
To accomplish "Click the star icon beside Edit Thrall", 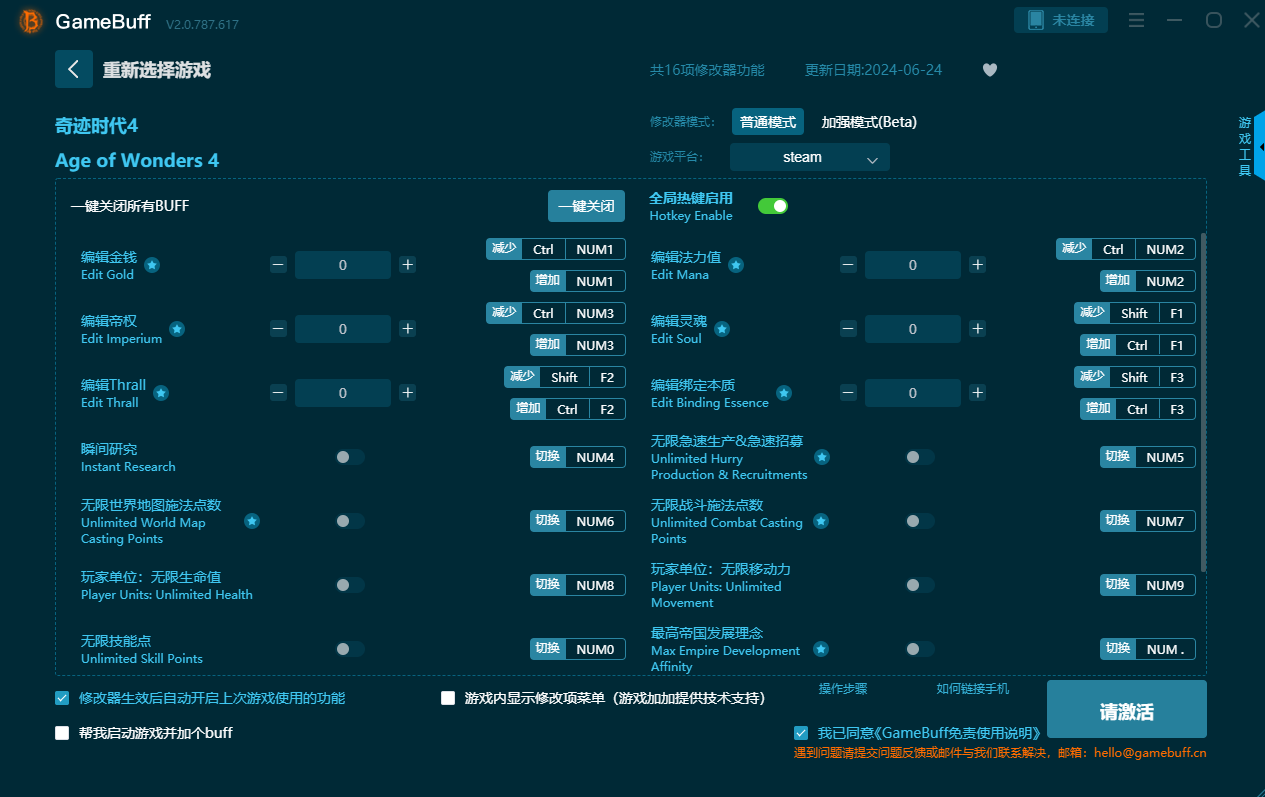I will pos(161,393).
